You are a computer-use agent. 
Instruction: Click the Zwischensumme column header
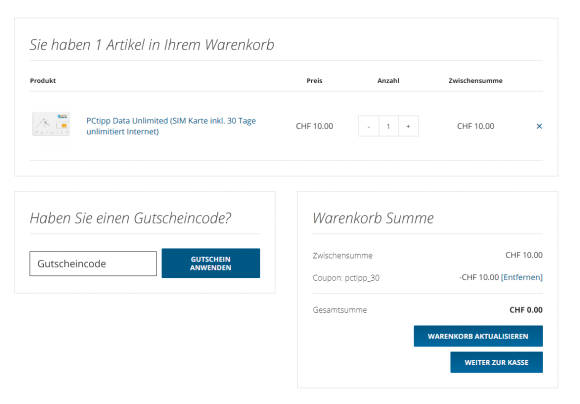coord(476,81)
